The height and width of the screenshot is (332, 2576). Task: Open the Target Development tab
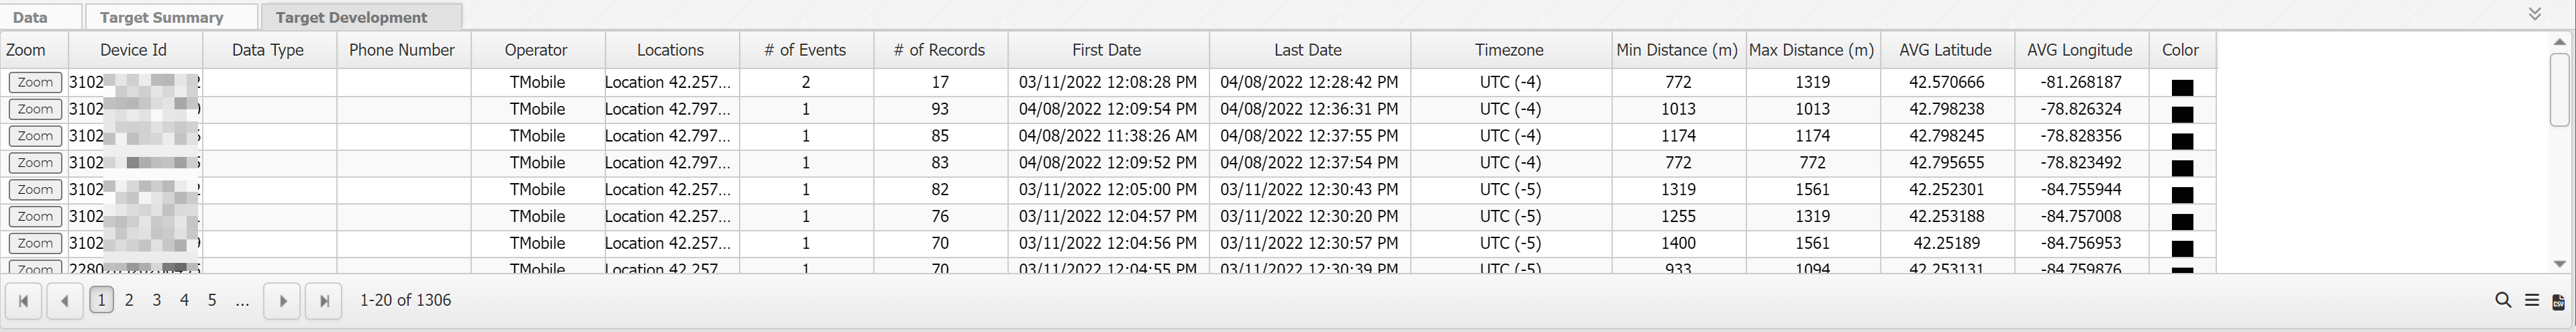[x=351, y=17]
